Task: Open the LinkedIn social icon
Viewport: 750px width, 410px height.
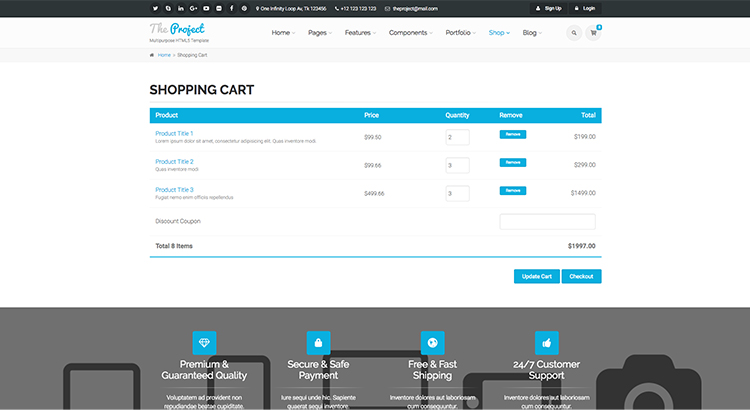Action: click(x=180, y=8)
